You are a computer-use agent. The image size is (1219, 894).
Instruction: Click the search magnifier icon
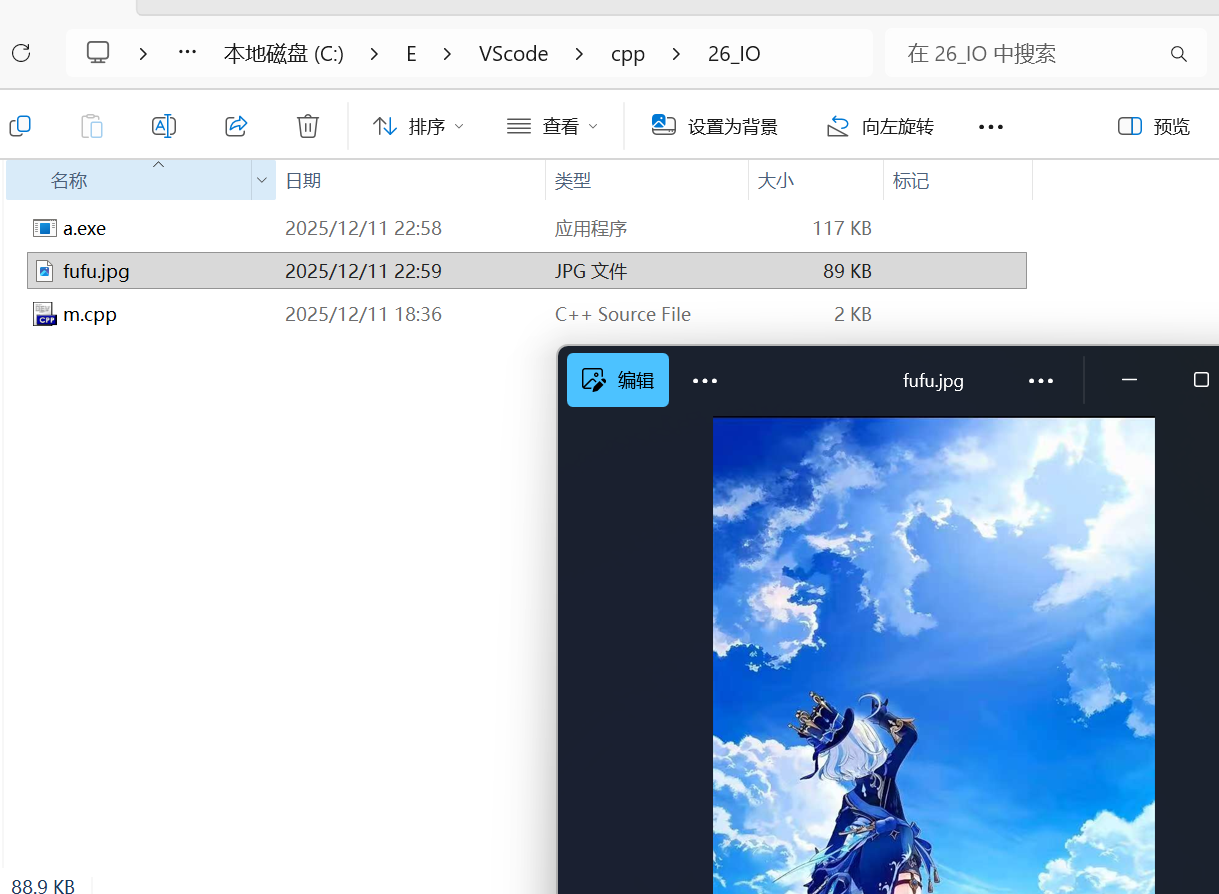1179,54
